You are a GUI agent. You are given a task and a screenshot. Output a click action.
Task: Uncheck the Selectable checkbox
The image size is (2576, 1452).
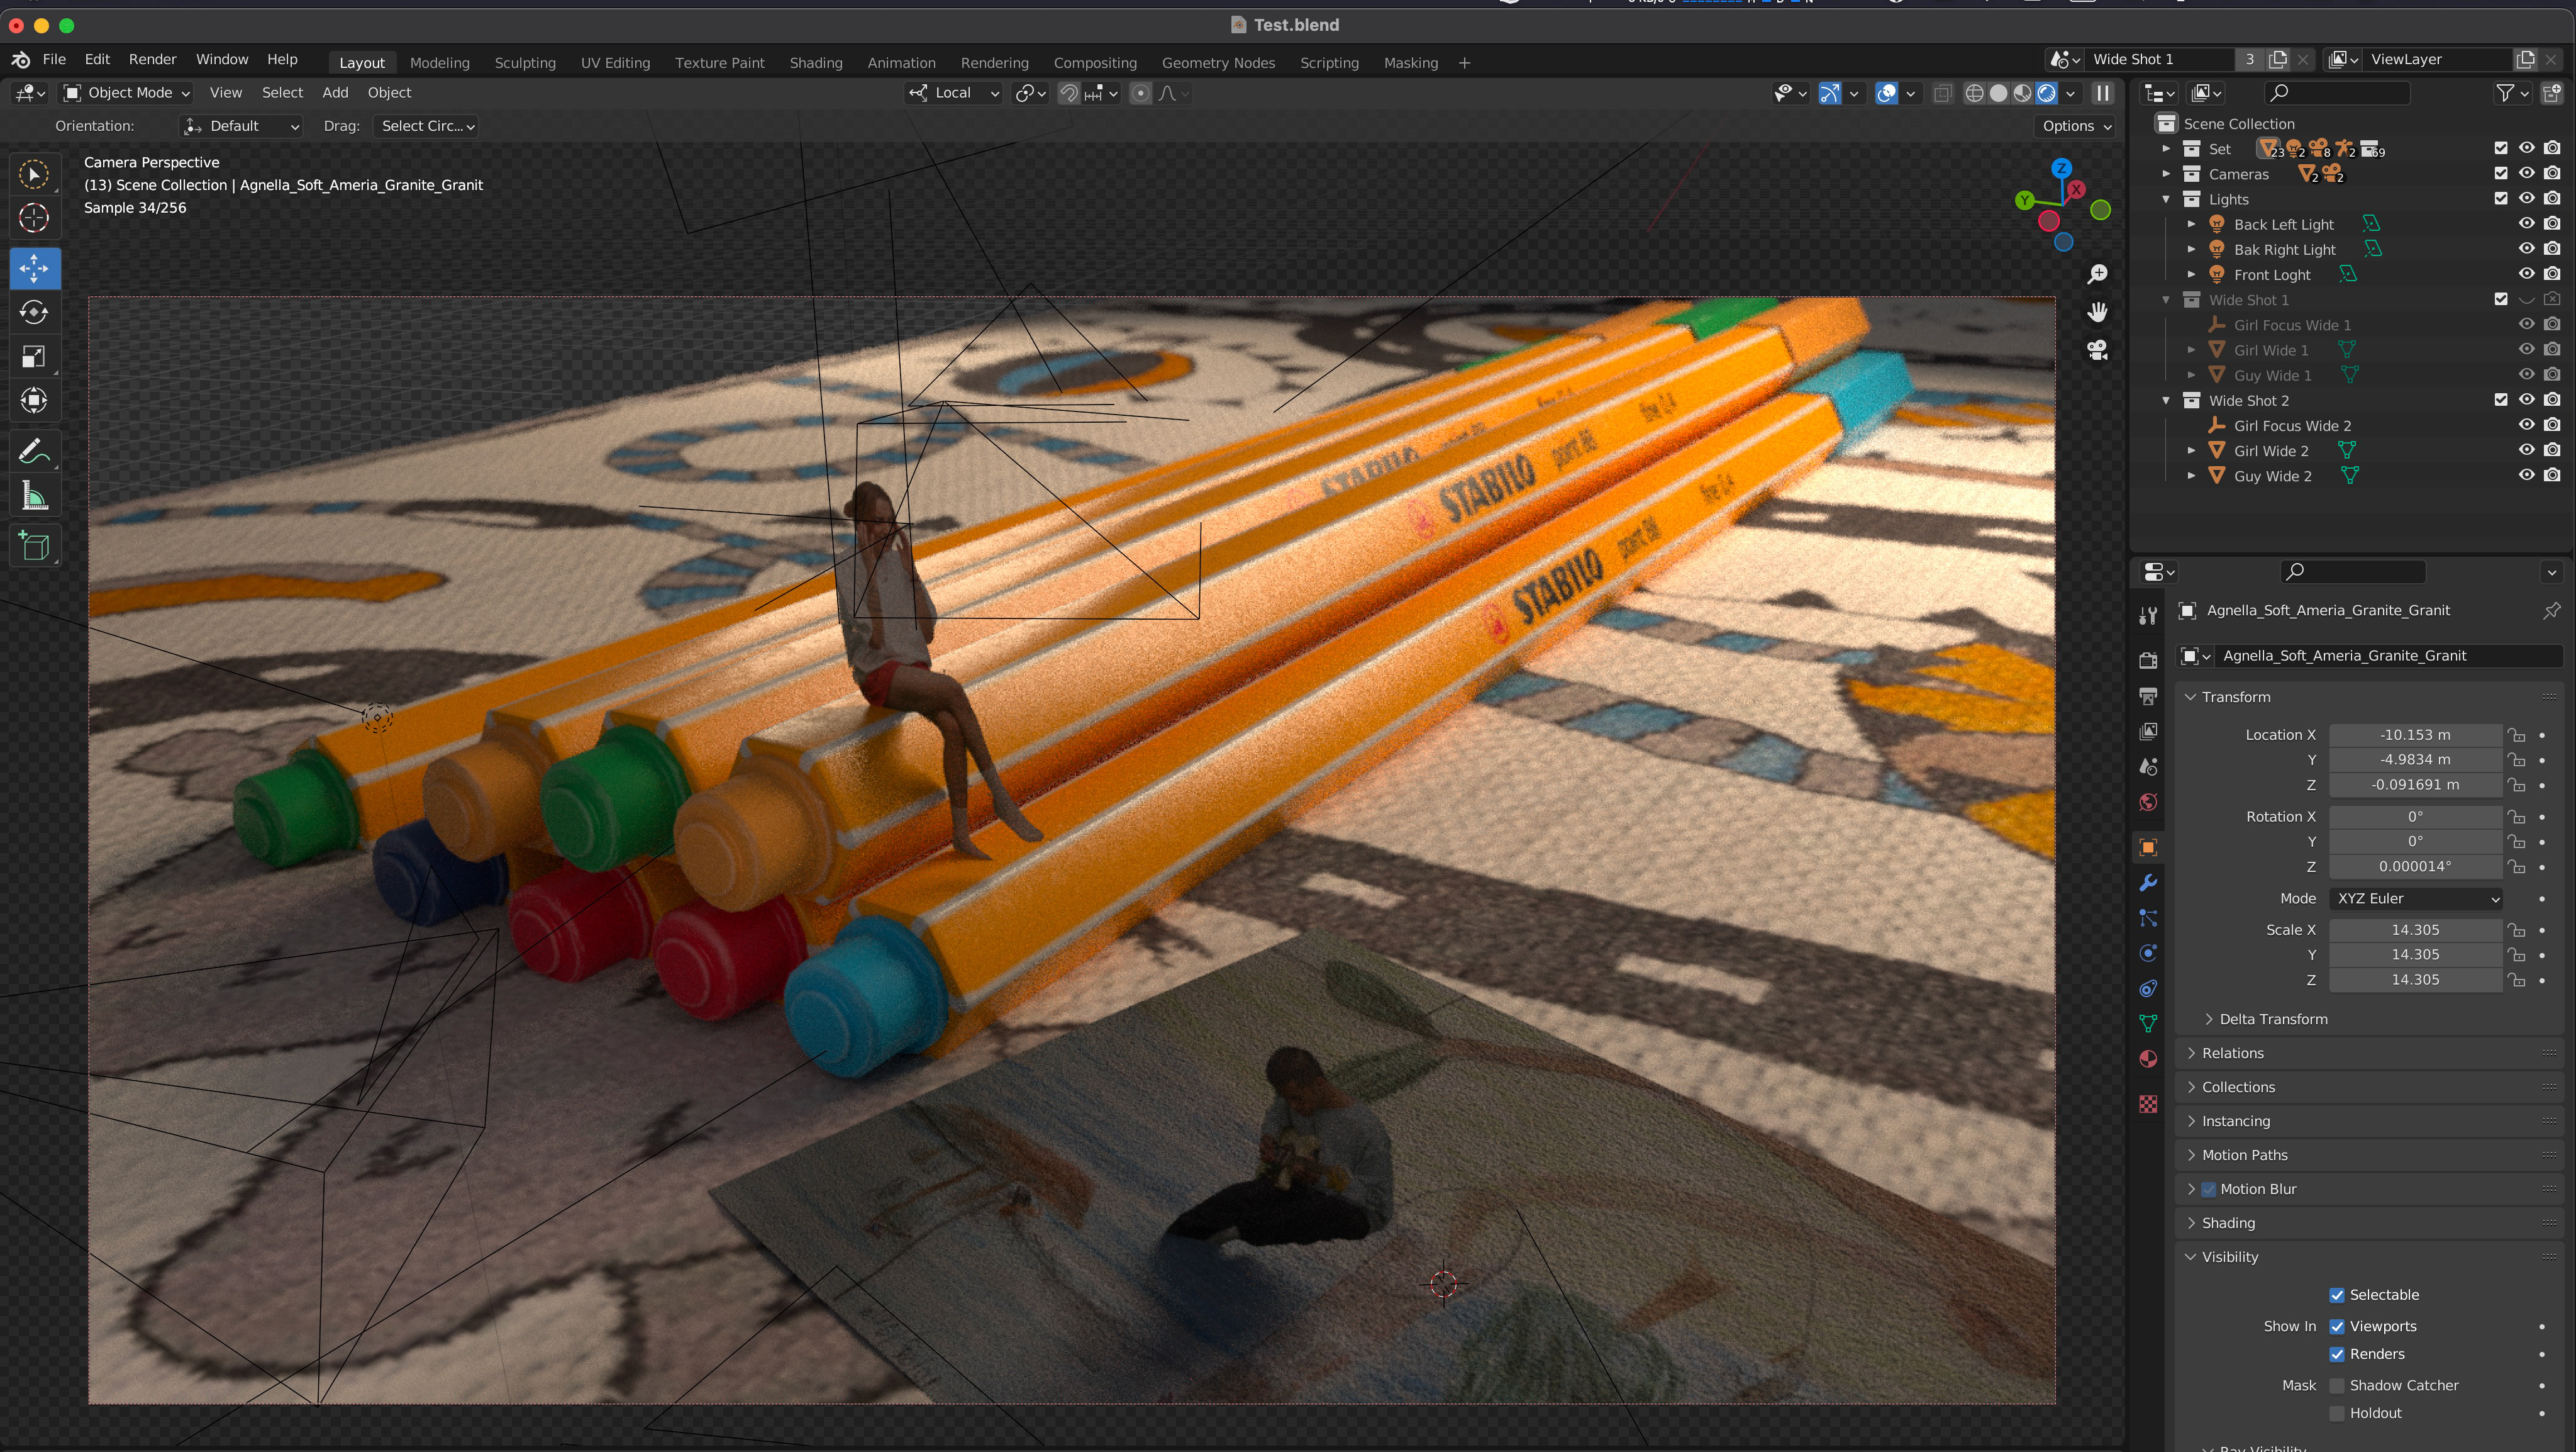coord(2337,1295)
